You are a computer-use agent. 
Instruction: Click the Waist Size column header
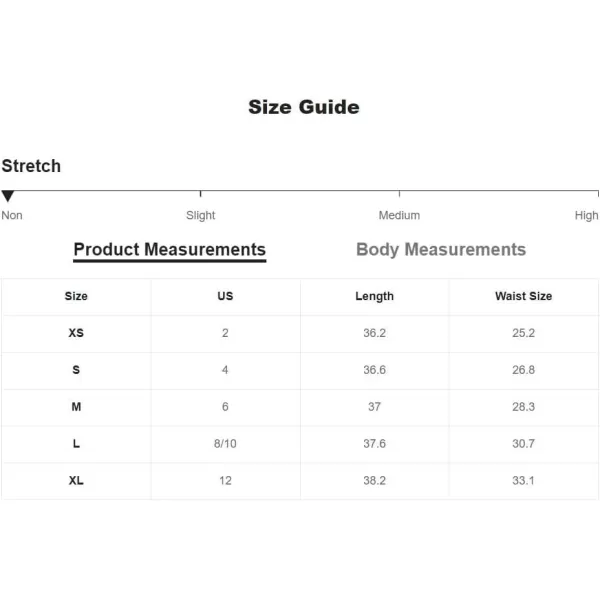(523, 296)
